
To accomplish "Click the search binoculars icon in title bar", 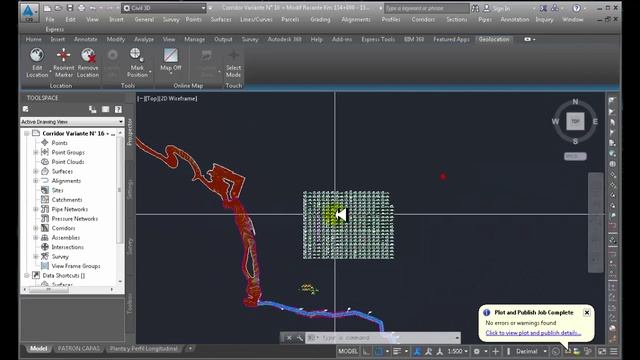I will 476,8.
